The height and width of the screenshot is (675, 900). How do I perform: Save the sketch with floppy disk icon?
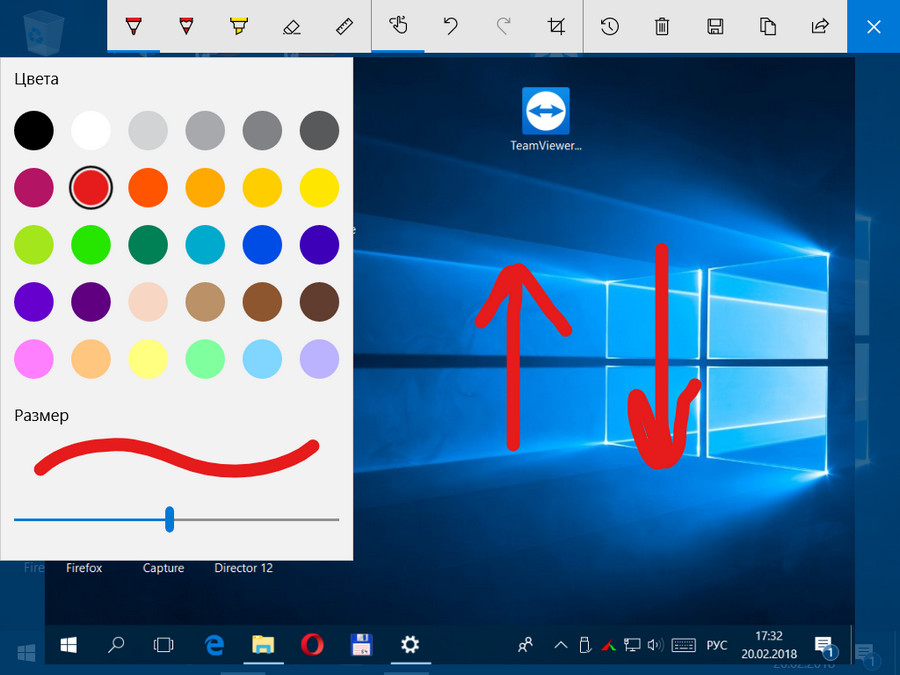[x=715, y=26]
